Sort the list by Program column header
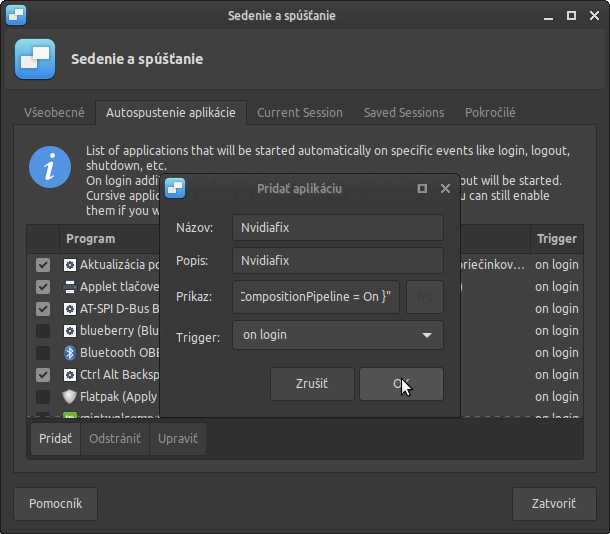The image size is (610, 534). (91, 239)
